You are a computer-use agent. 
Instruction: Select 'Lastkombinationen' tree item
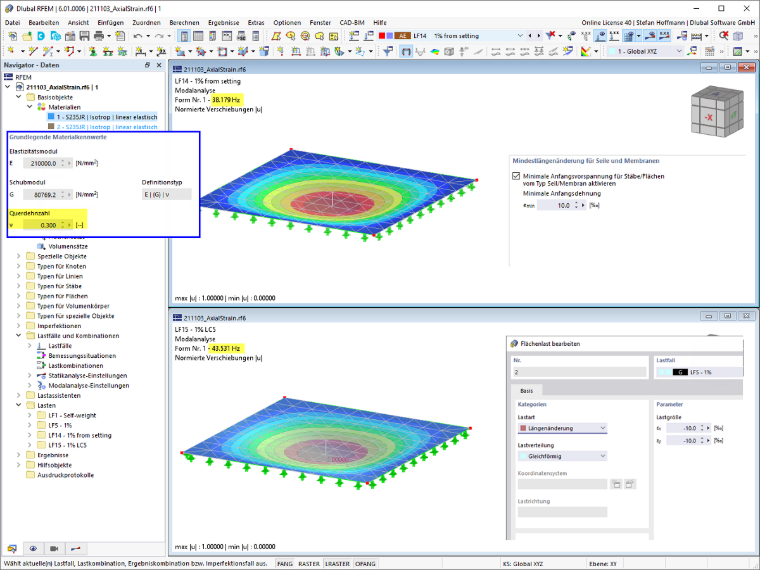click(x=76, y=366)
